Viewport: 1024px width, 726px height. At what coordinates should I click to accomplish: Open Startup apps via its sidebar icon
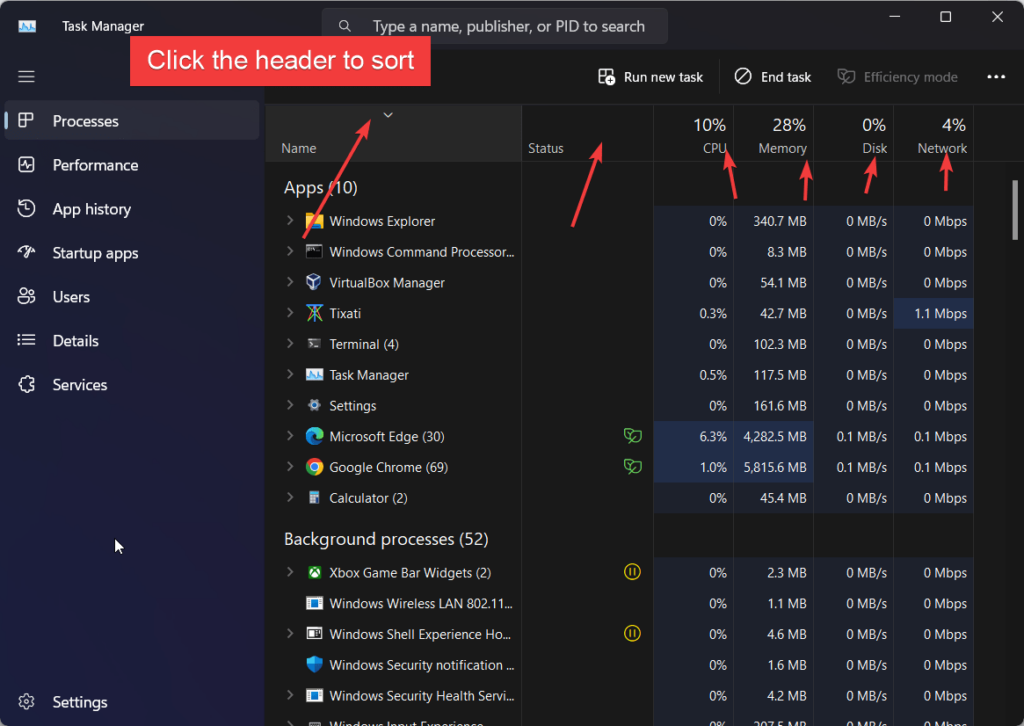tap(26, 253)
